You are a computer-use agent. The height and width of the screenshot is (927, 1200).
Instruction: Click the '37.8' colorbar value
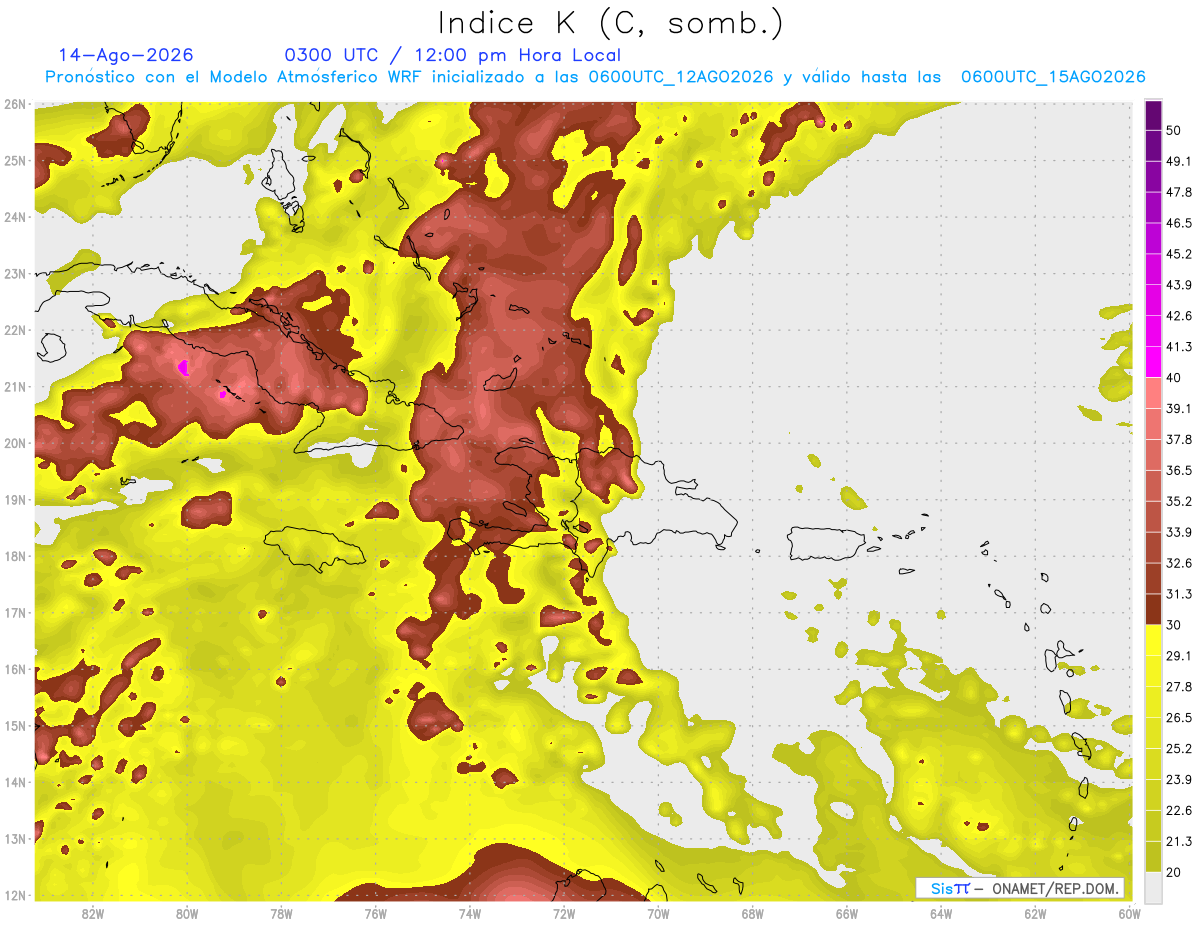(1179, 440)
